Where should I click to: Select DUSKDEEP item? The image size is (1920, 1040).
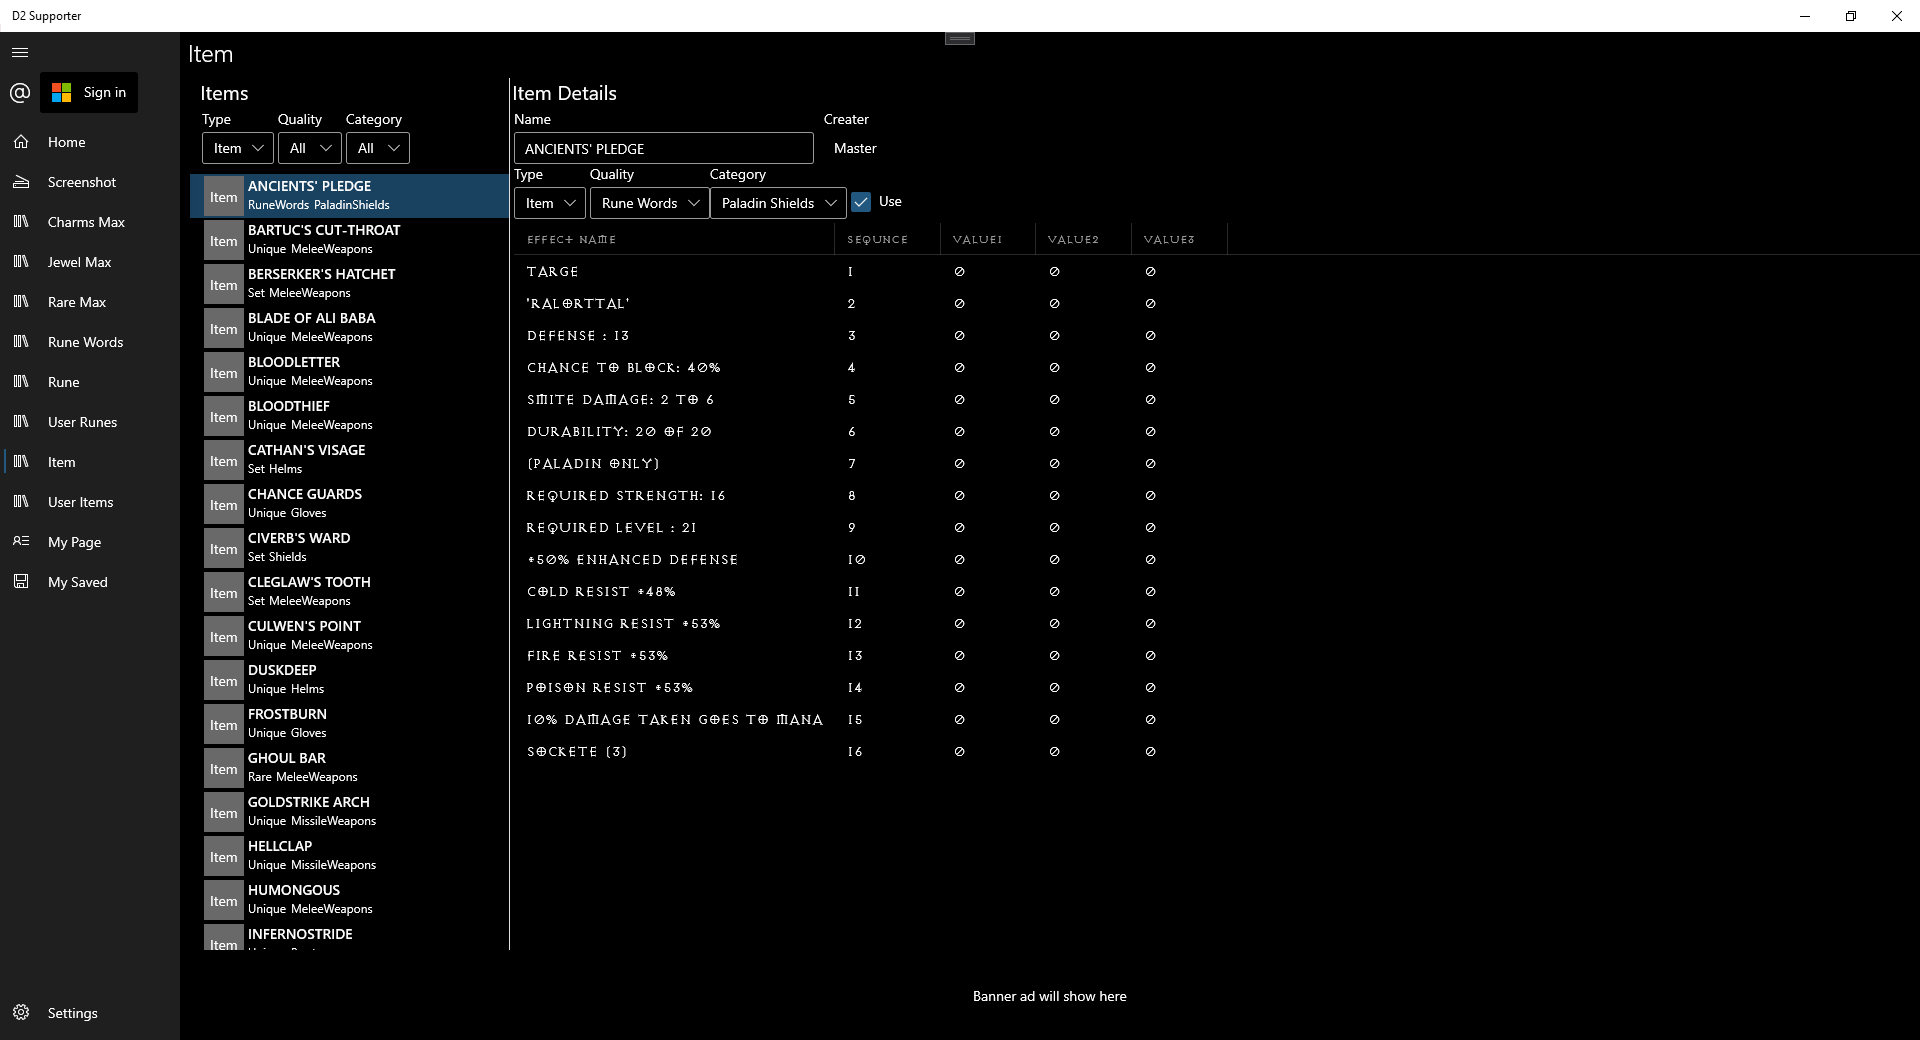pyautogui.click(x=350, y=680)
